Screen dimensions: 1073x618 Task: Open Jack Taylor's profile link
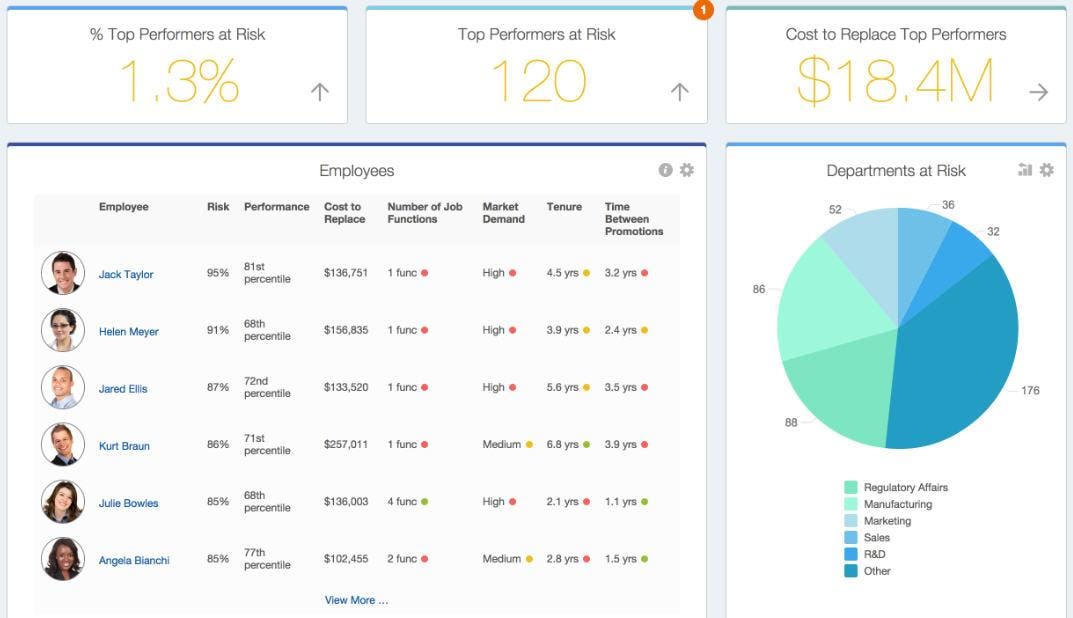tap(126, 274)
